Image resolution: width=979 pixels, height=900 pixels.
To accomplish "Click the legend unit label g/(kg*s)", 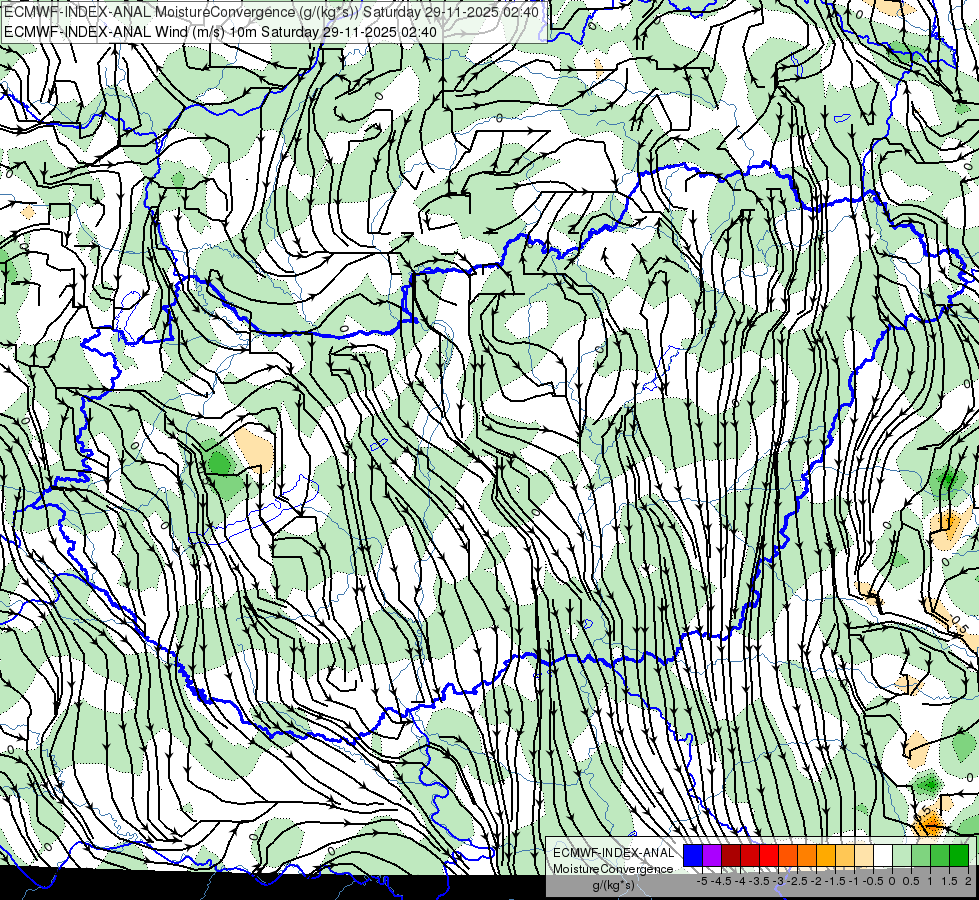I will click(613, 885).
